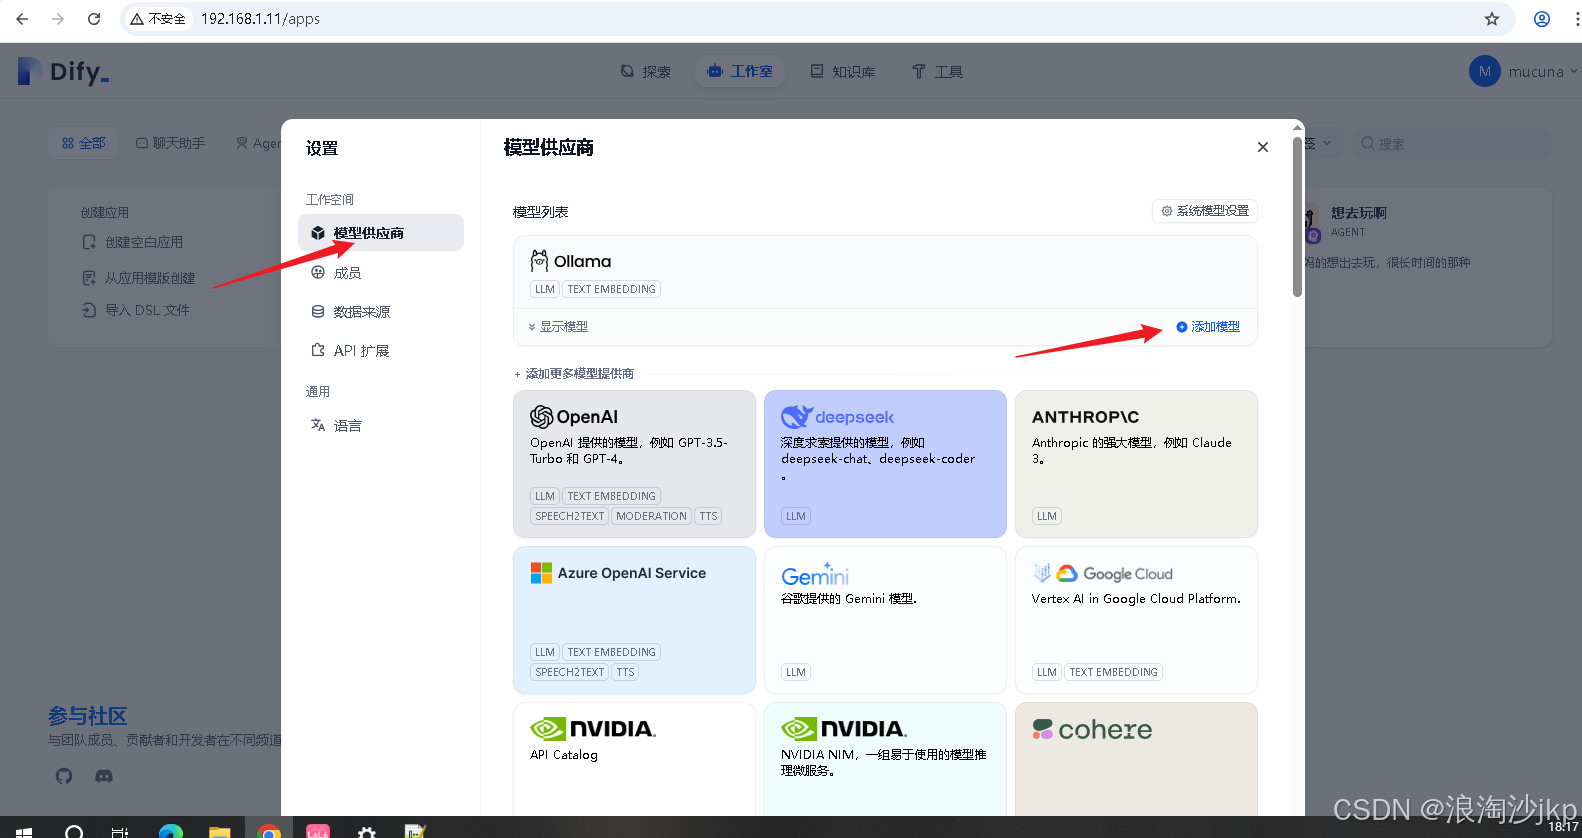
Task: Select the Azure OpenAI Service card
Action: click(x=634, y=620)
